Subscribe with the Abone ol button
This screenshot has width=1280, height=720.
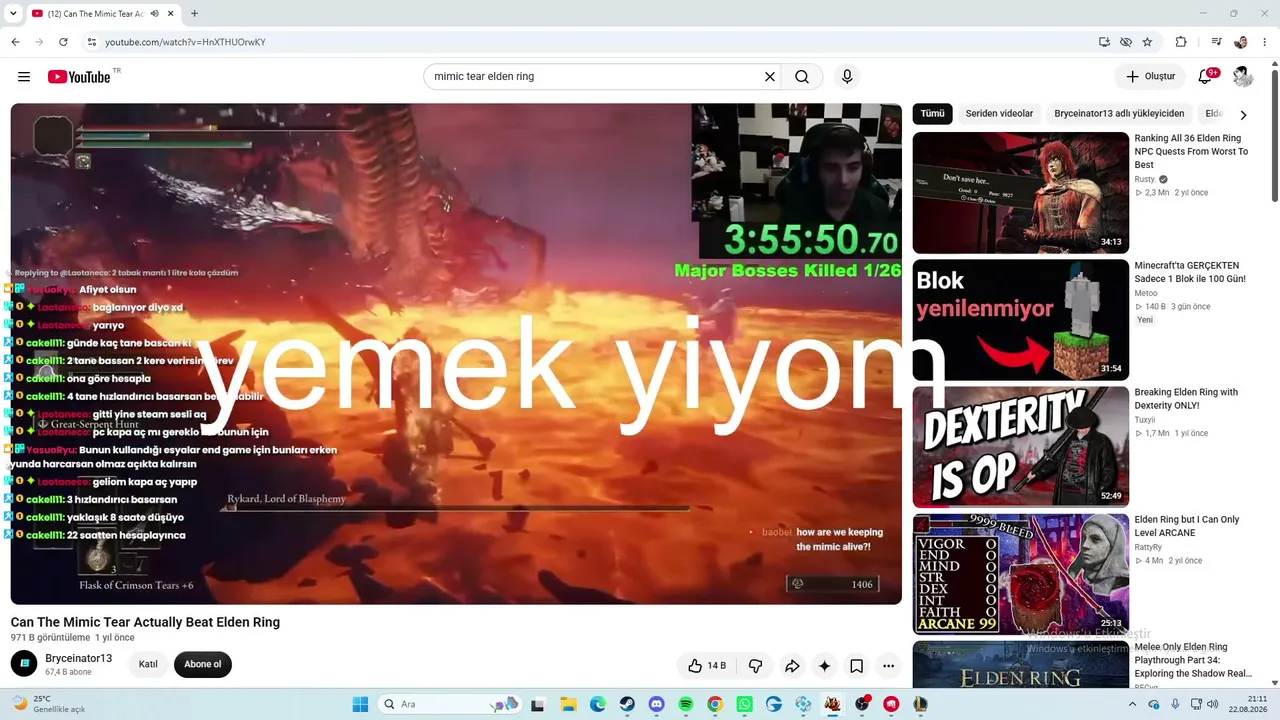202,664
